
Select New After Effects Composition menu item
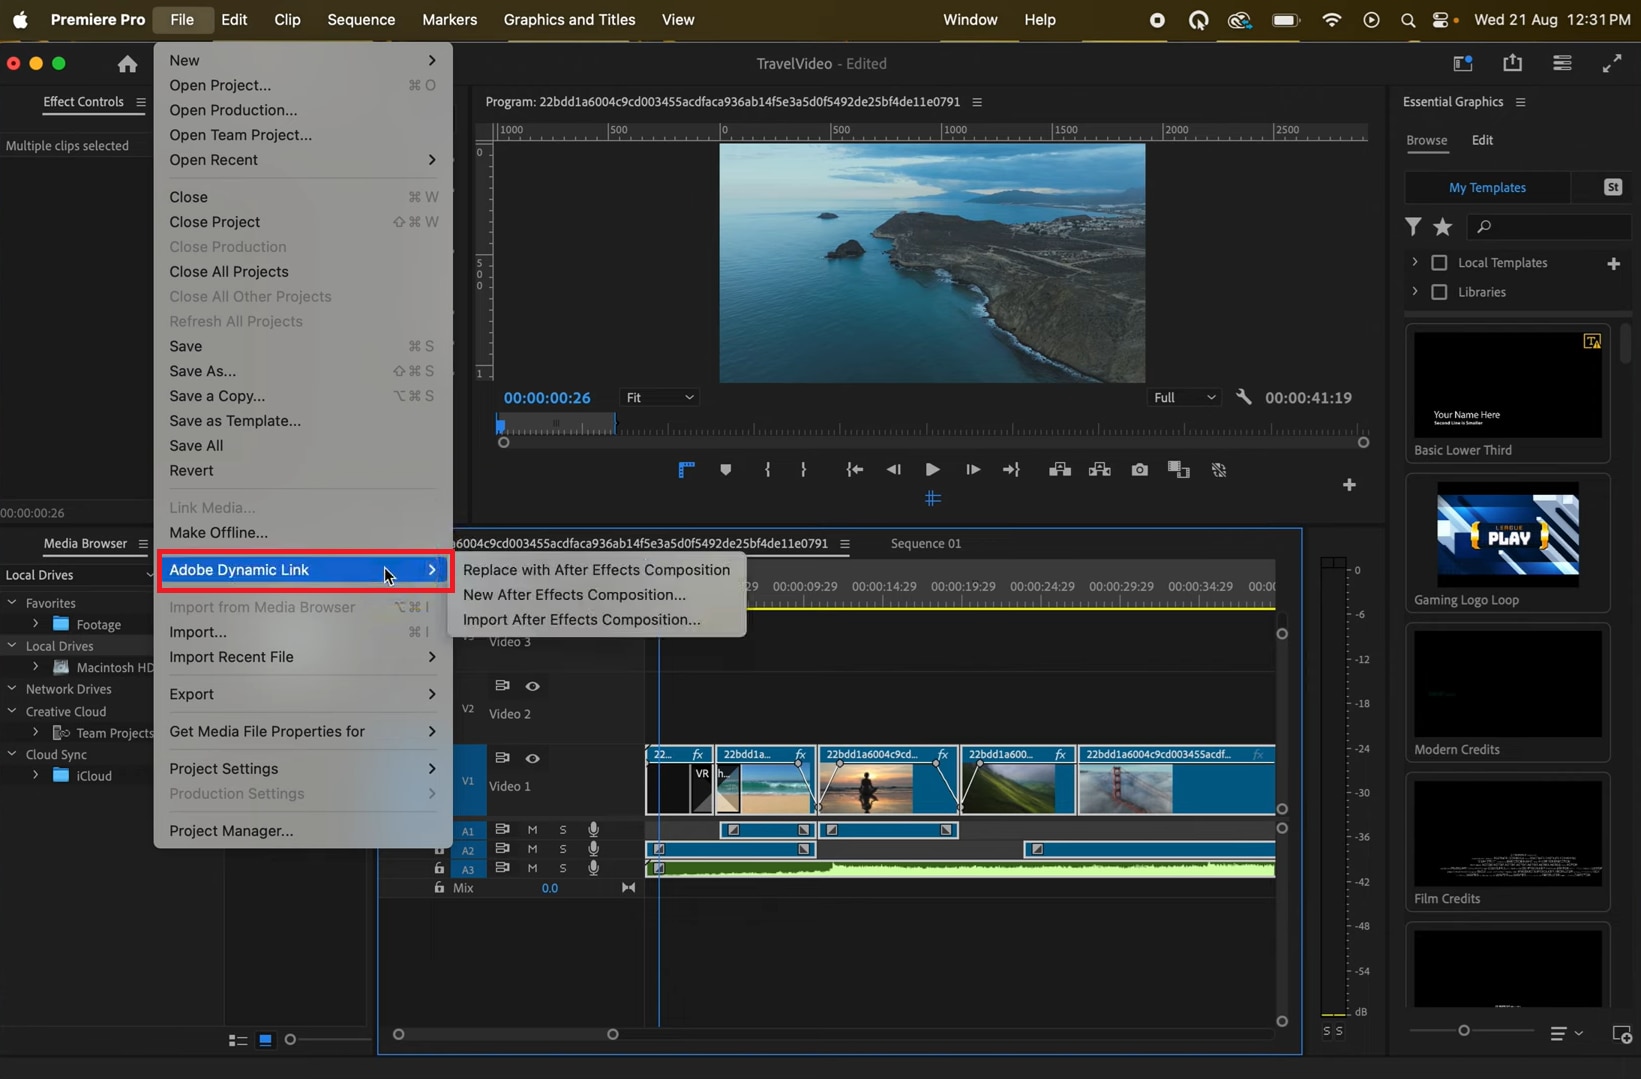pos(574,594)
